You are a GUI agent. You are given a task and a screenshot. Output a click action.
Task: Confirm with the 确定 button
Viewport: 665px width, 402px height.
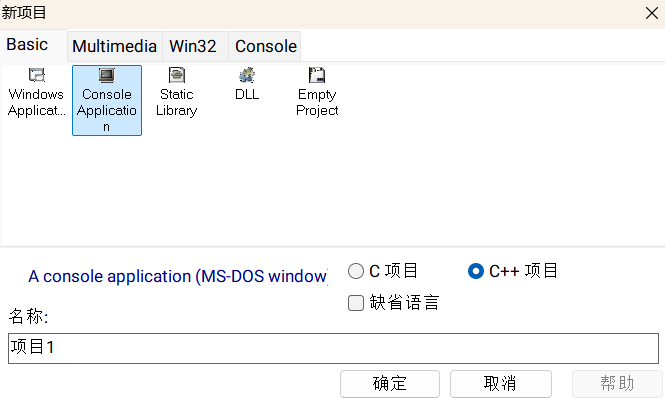coord(390,384)
